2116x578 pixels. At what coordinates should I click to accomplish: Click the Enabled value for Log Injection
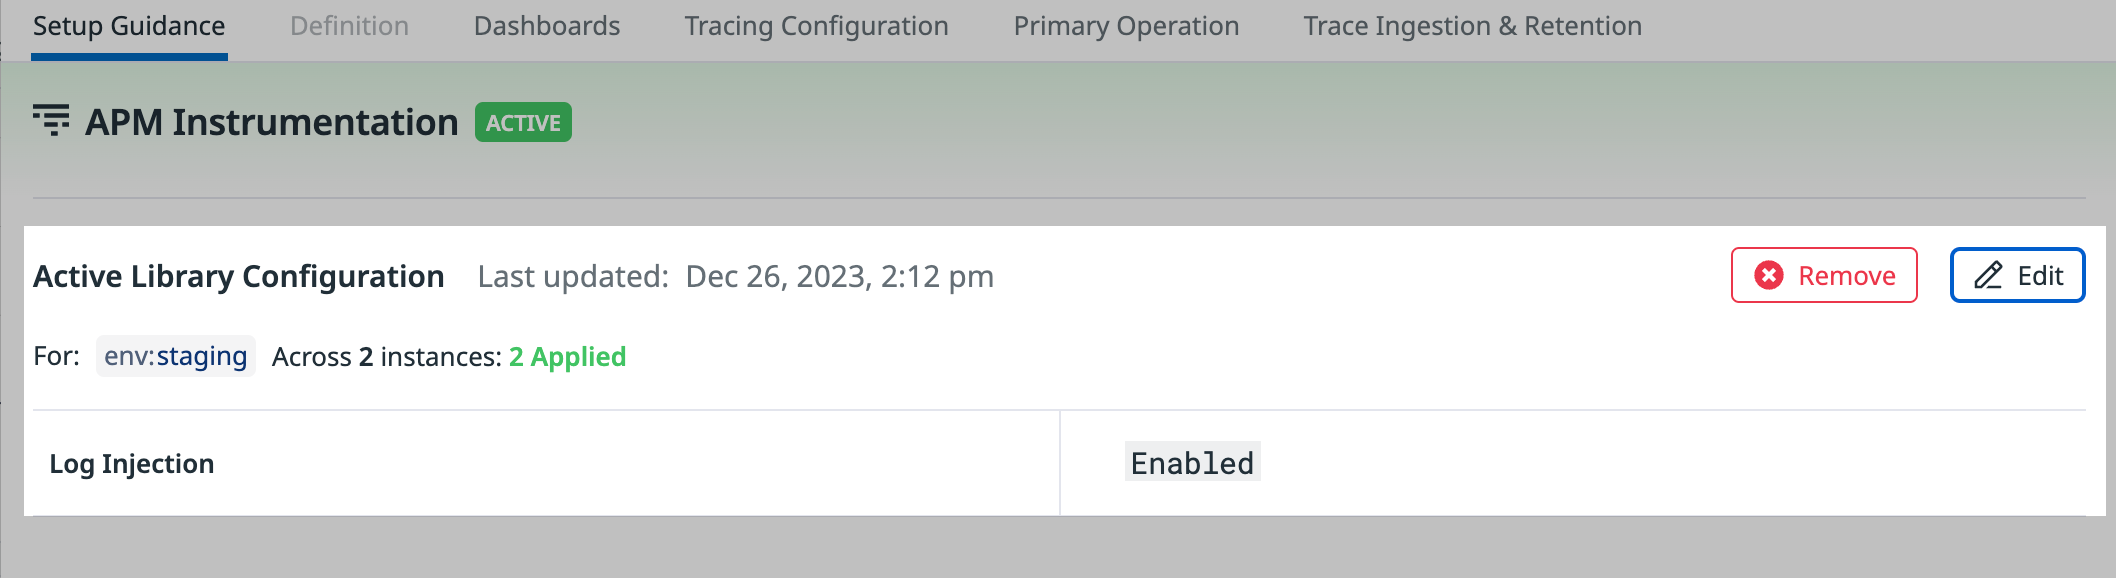point(1192,463)
